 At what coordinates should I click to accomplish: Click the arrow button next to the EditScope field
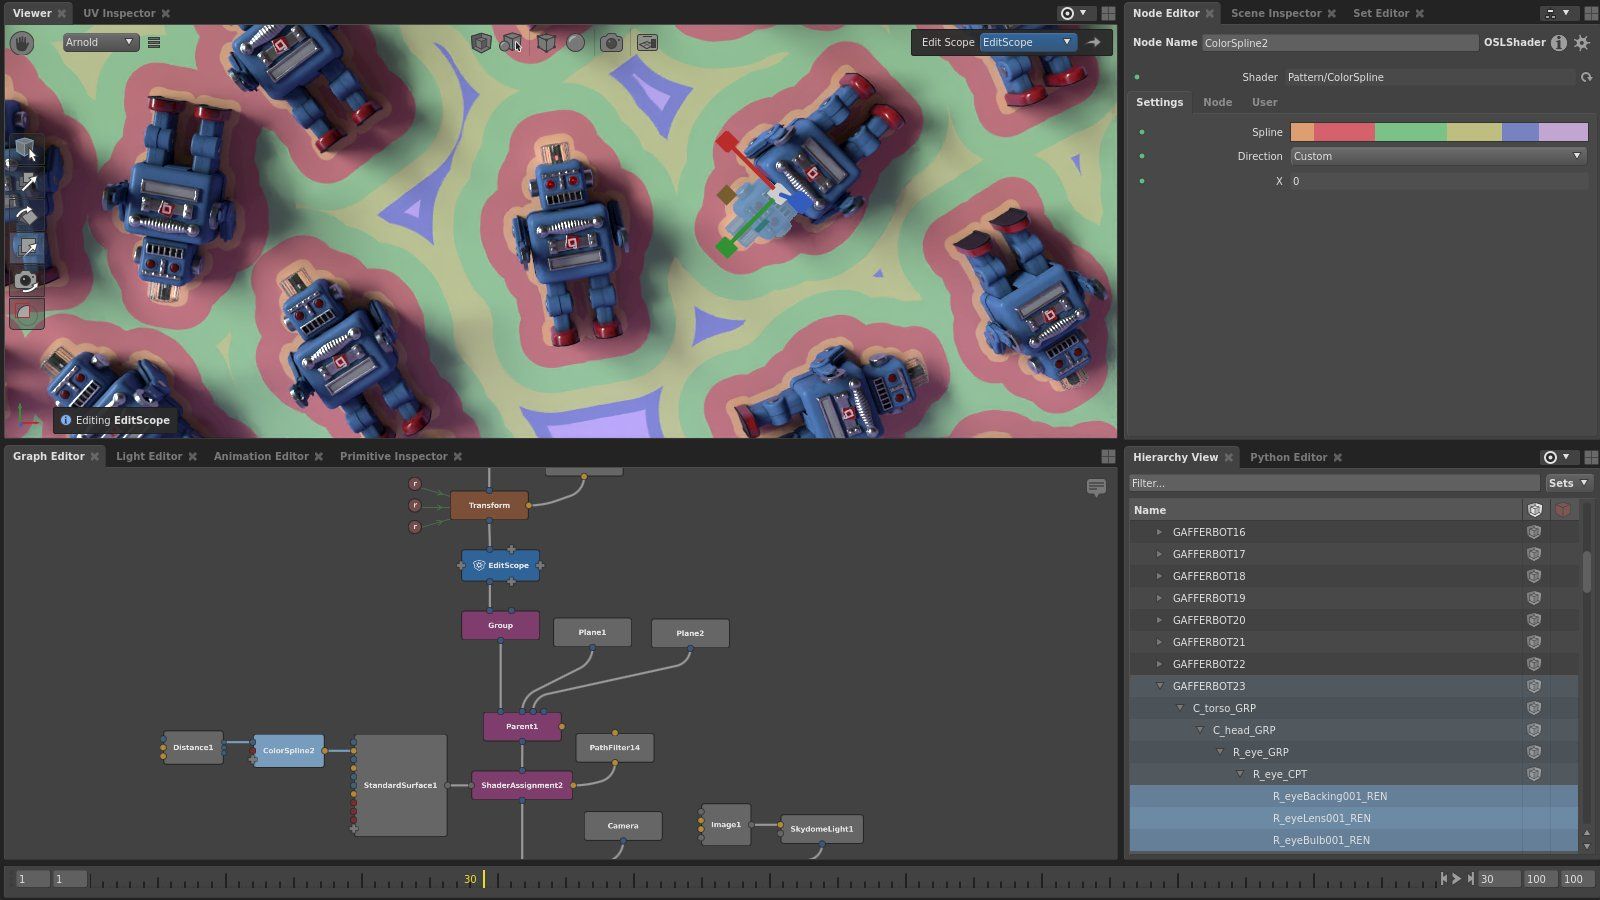coord(1094,42)
